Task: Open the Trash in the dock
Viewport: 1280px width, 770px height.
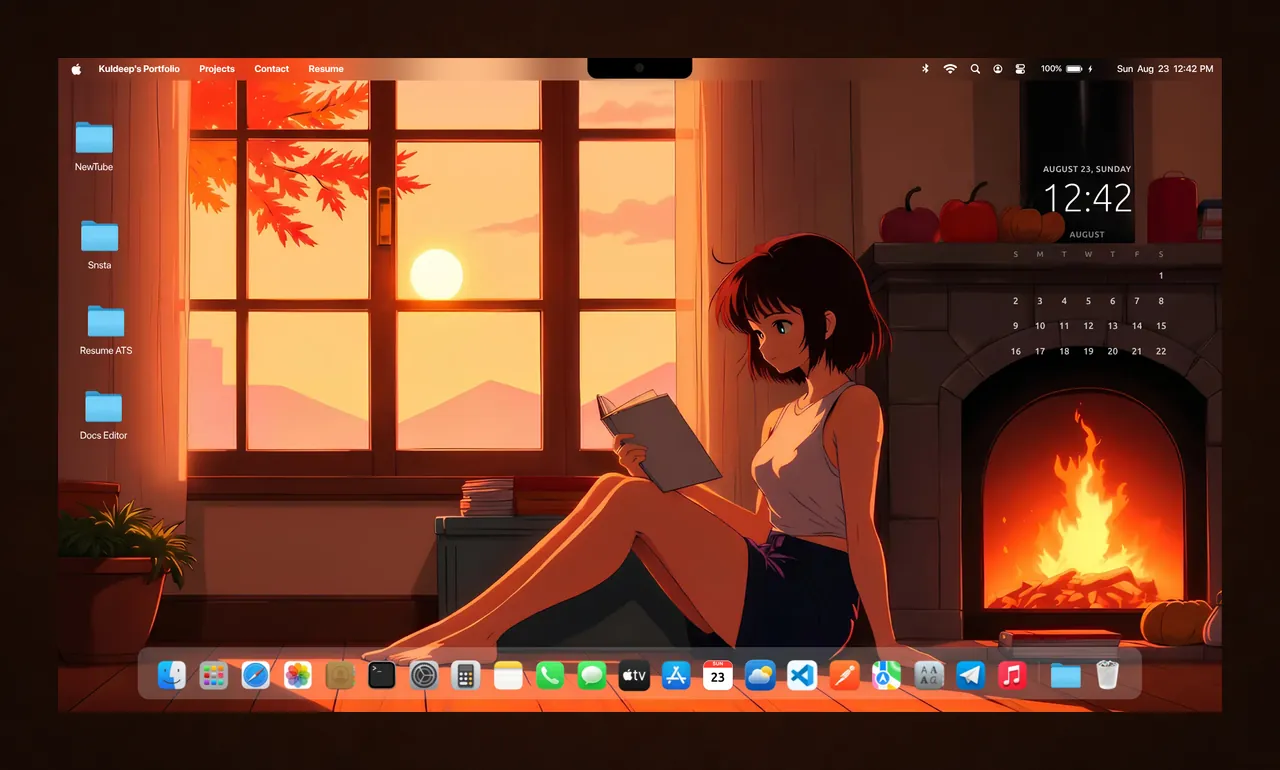Action: [x=1107, y=676]
